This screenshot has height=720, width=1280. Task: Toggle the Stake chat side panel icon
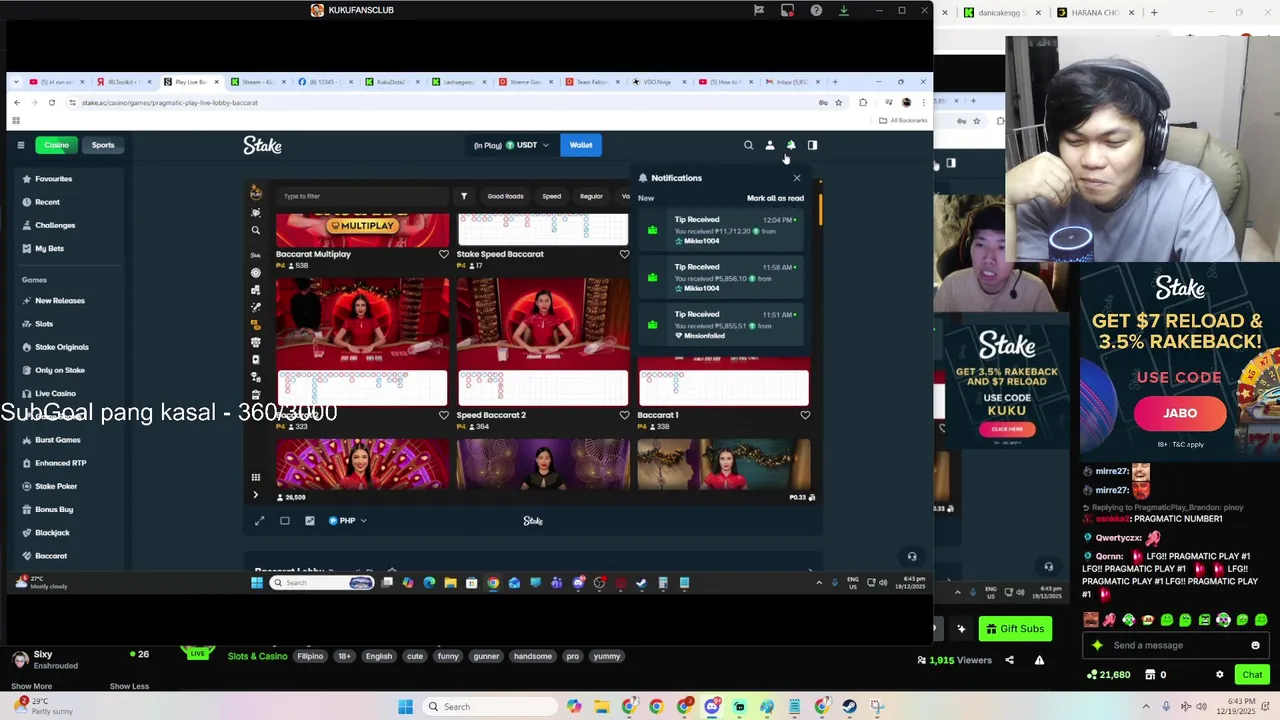[812, 145]
